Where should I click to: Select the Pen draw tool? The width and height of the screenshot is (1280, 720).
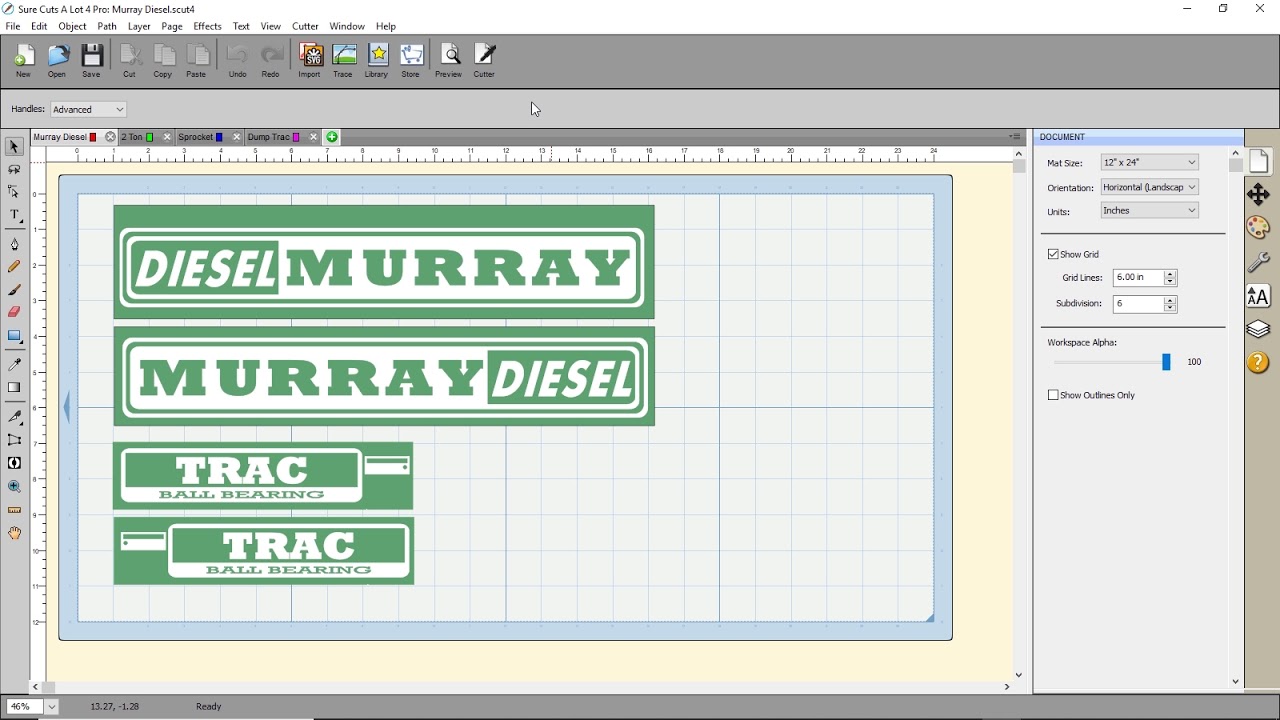tap(14, 244)
